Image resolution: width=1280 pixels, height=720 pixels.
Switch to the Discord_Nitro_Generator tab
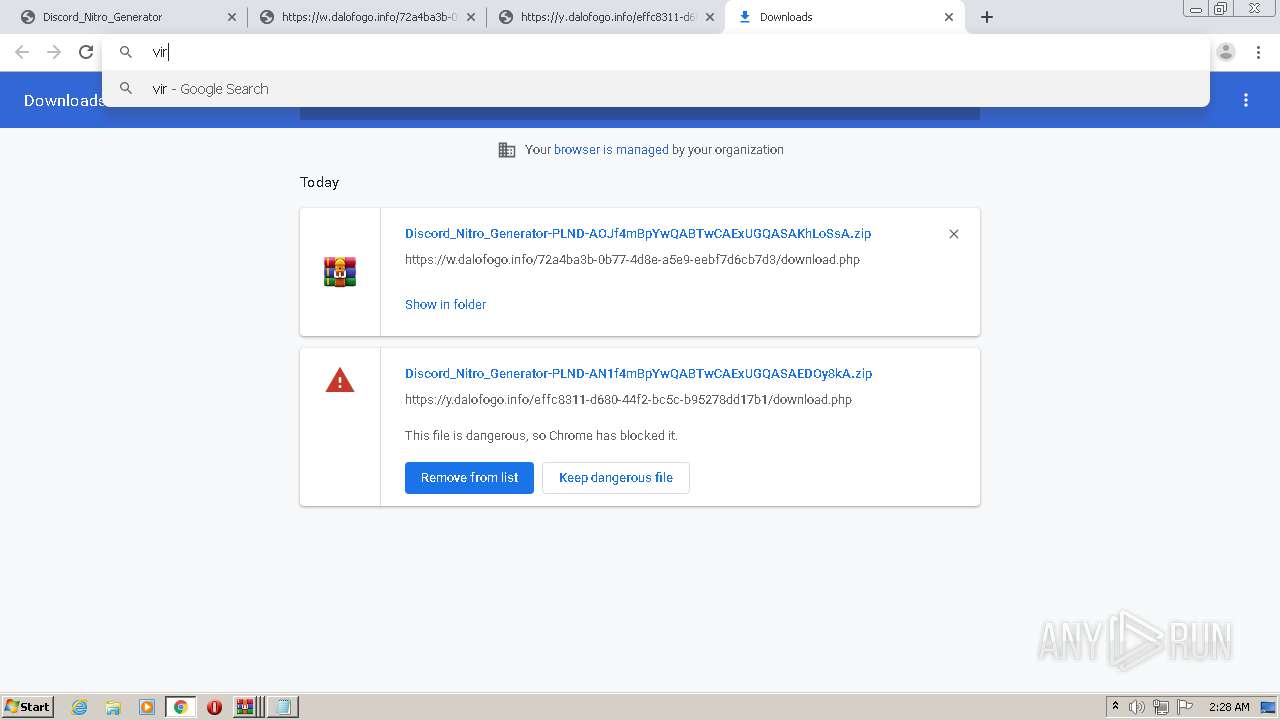point(123,17)
